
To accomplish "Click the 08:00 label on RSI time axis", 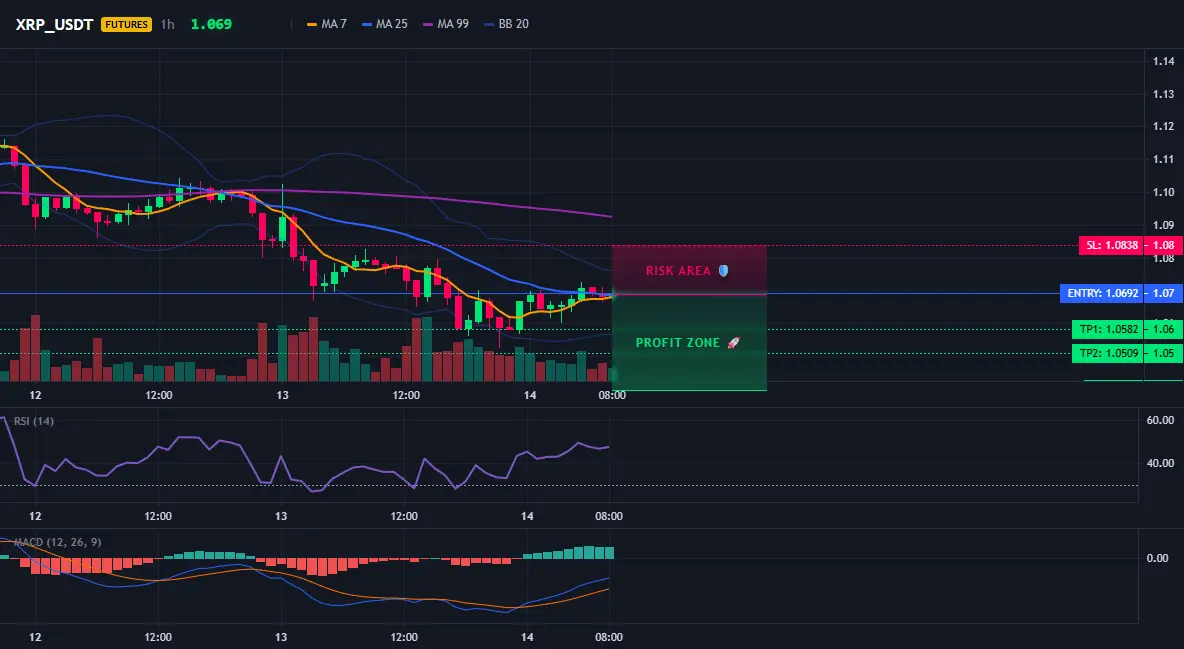I will [609, 516].
